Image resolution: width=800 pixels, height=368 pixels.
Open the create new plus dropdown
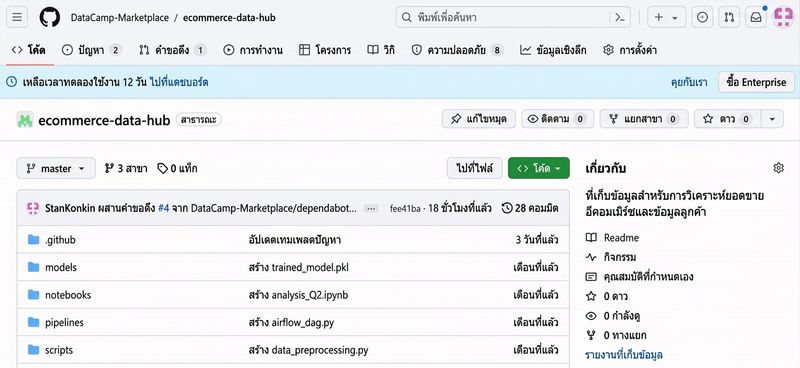pos(666,17)
